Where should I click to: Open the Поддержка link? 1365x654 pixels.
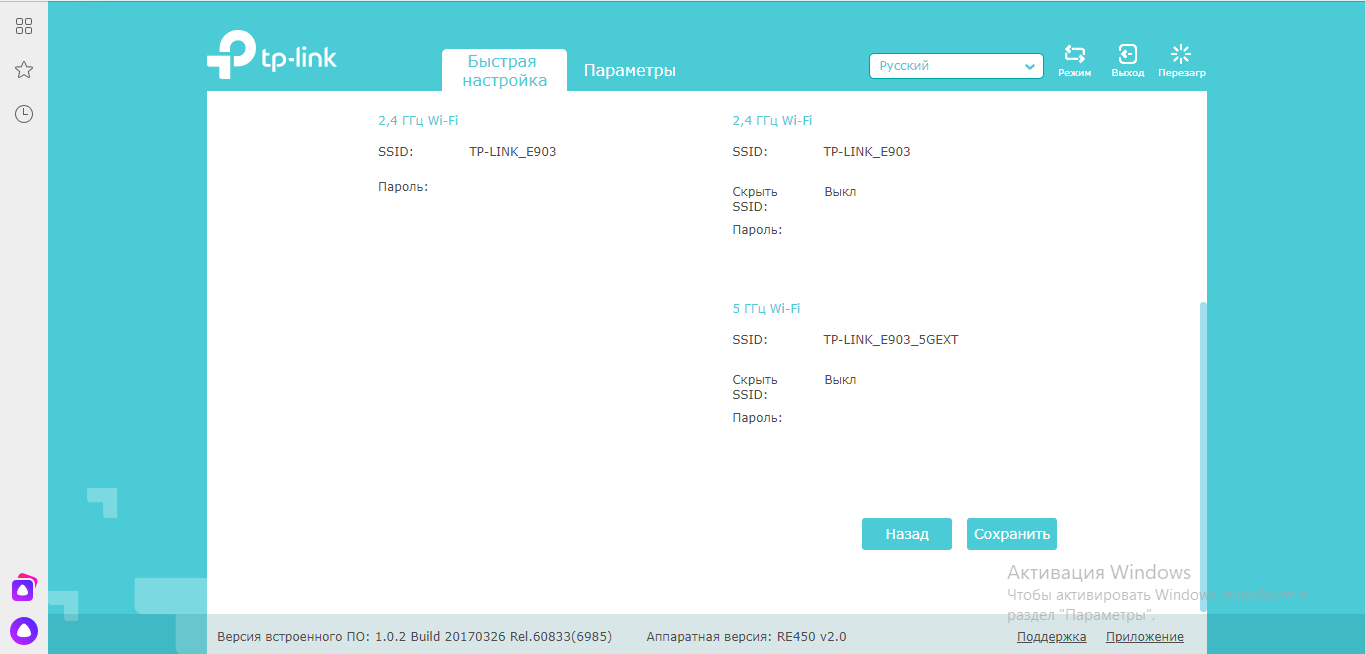1052,637
